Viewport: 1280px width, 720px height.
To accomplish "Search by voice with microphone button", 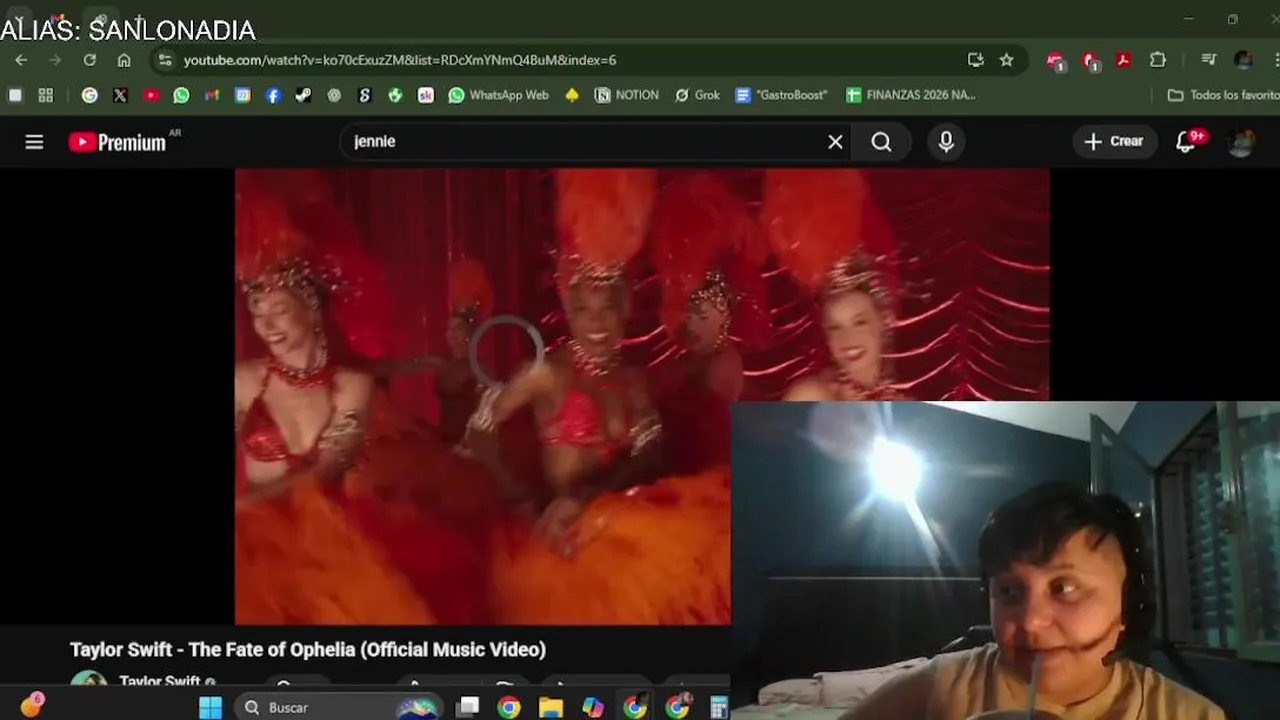I will (x=946, y=142).
